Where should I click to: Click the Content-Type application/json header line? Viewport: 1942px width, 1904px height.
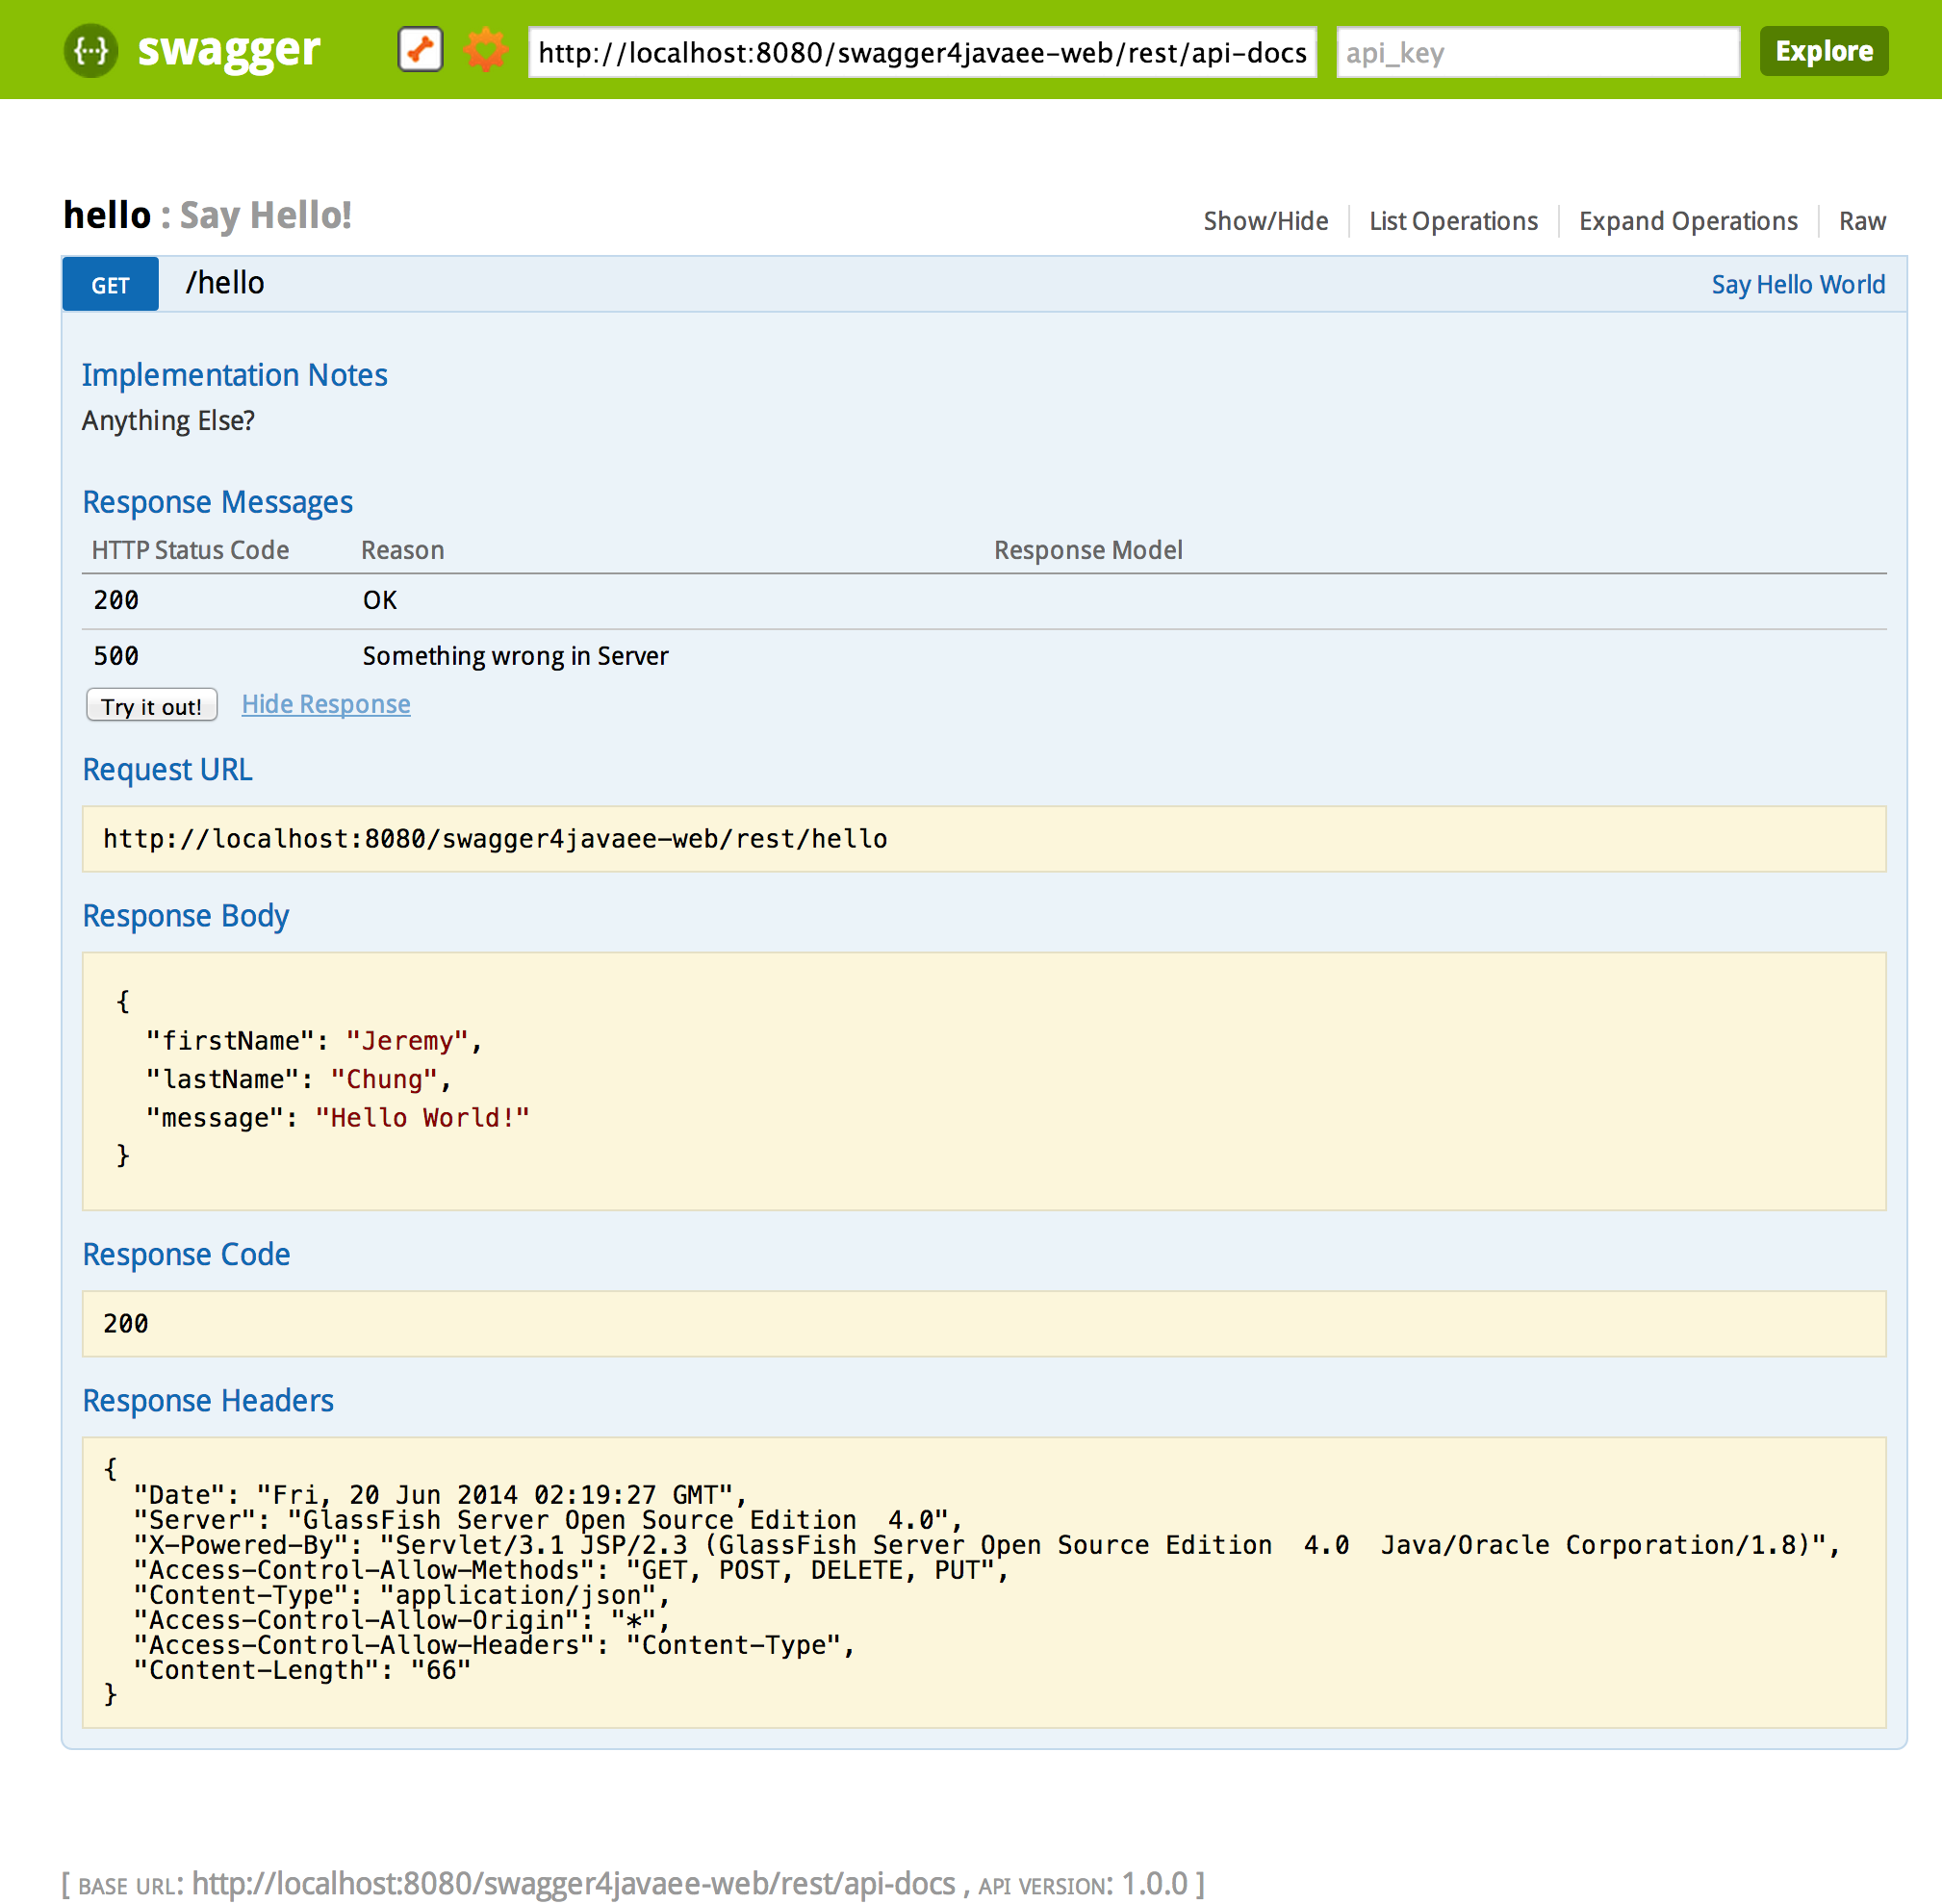[x=402, y=1595]
